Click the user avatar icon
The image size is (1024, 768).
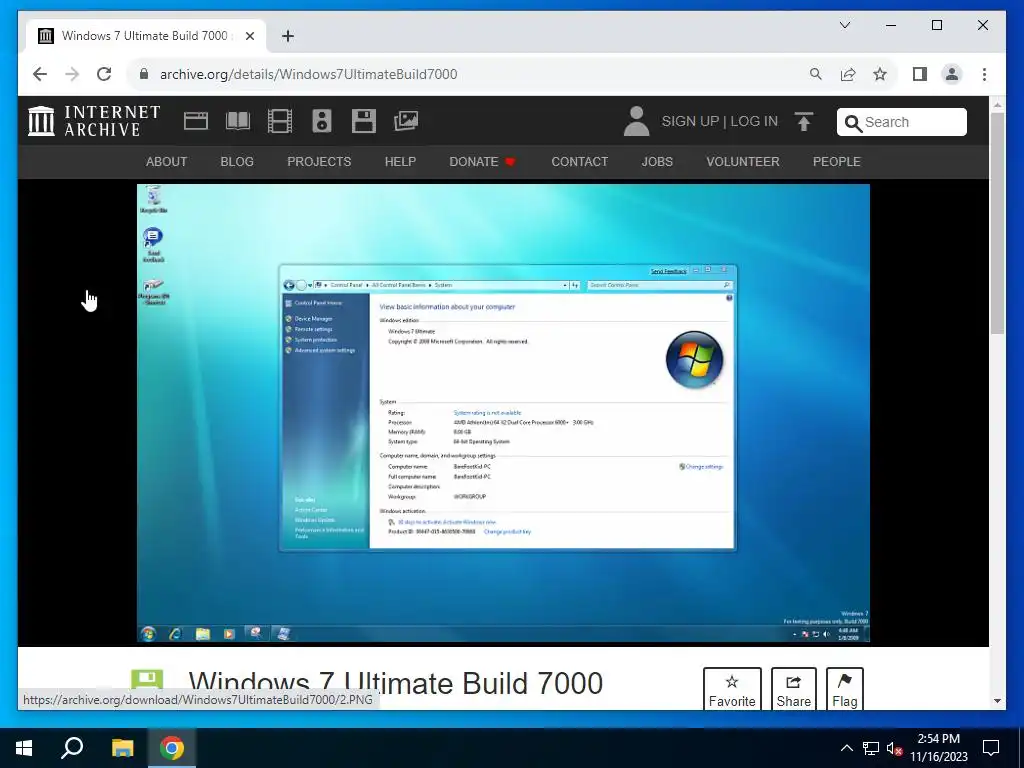[x=636, y=121]
